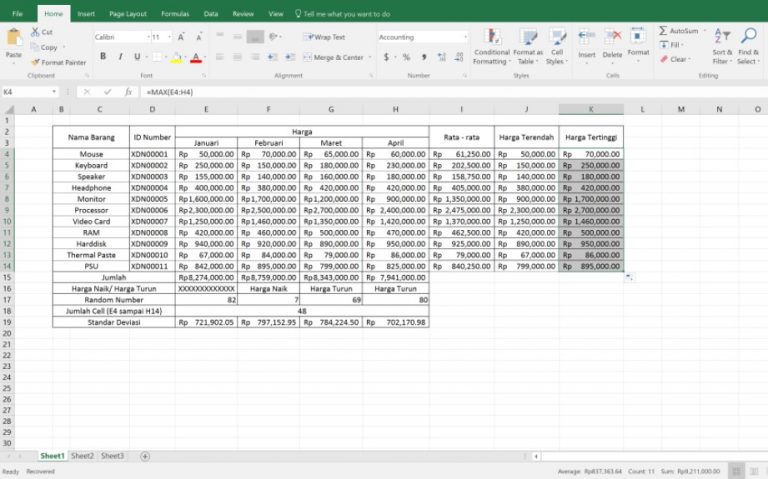Click the Insert Function fx icon
Image resolution: width=768 pixels, height=479 pixels.
click(x=128, y=92)
